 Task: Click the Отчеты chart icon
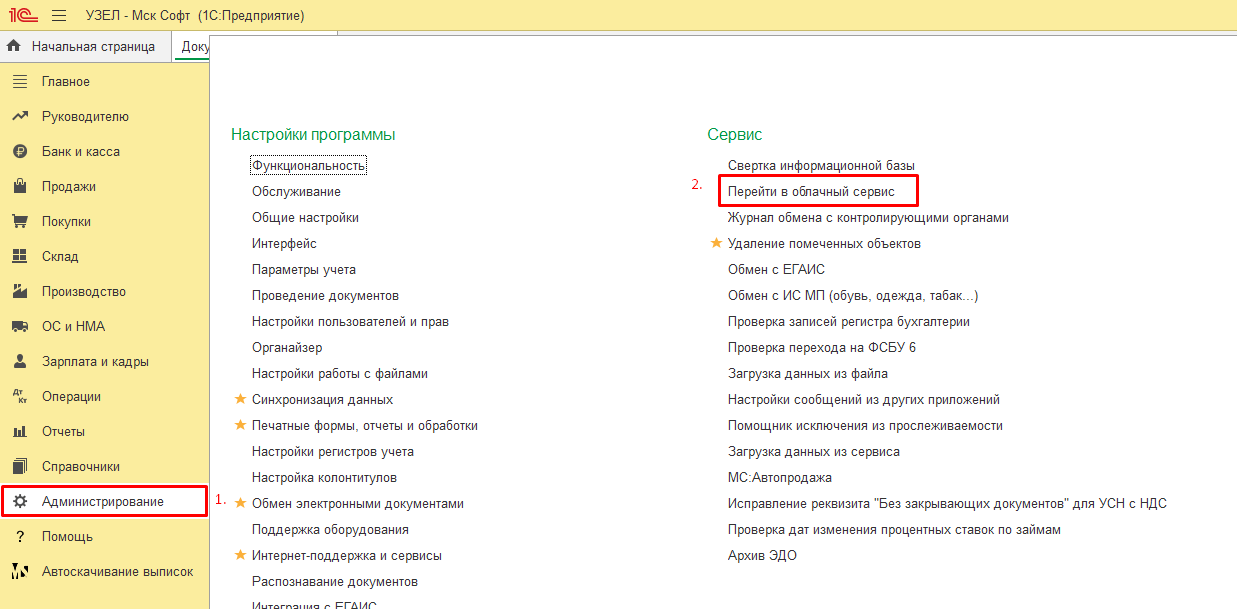click(19, 432)
